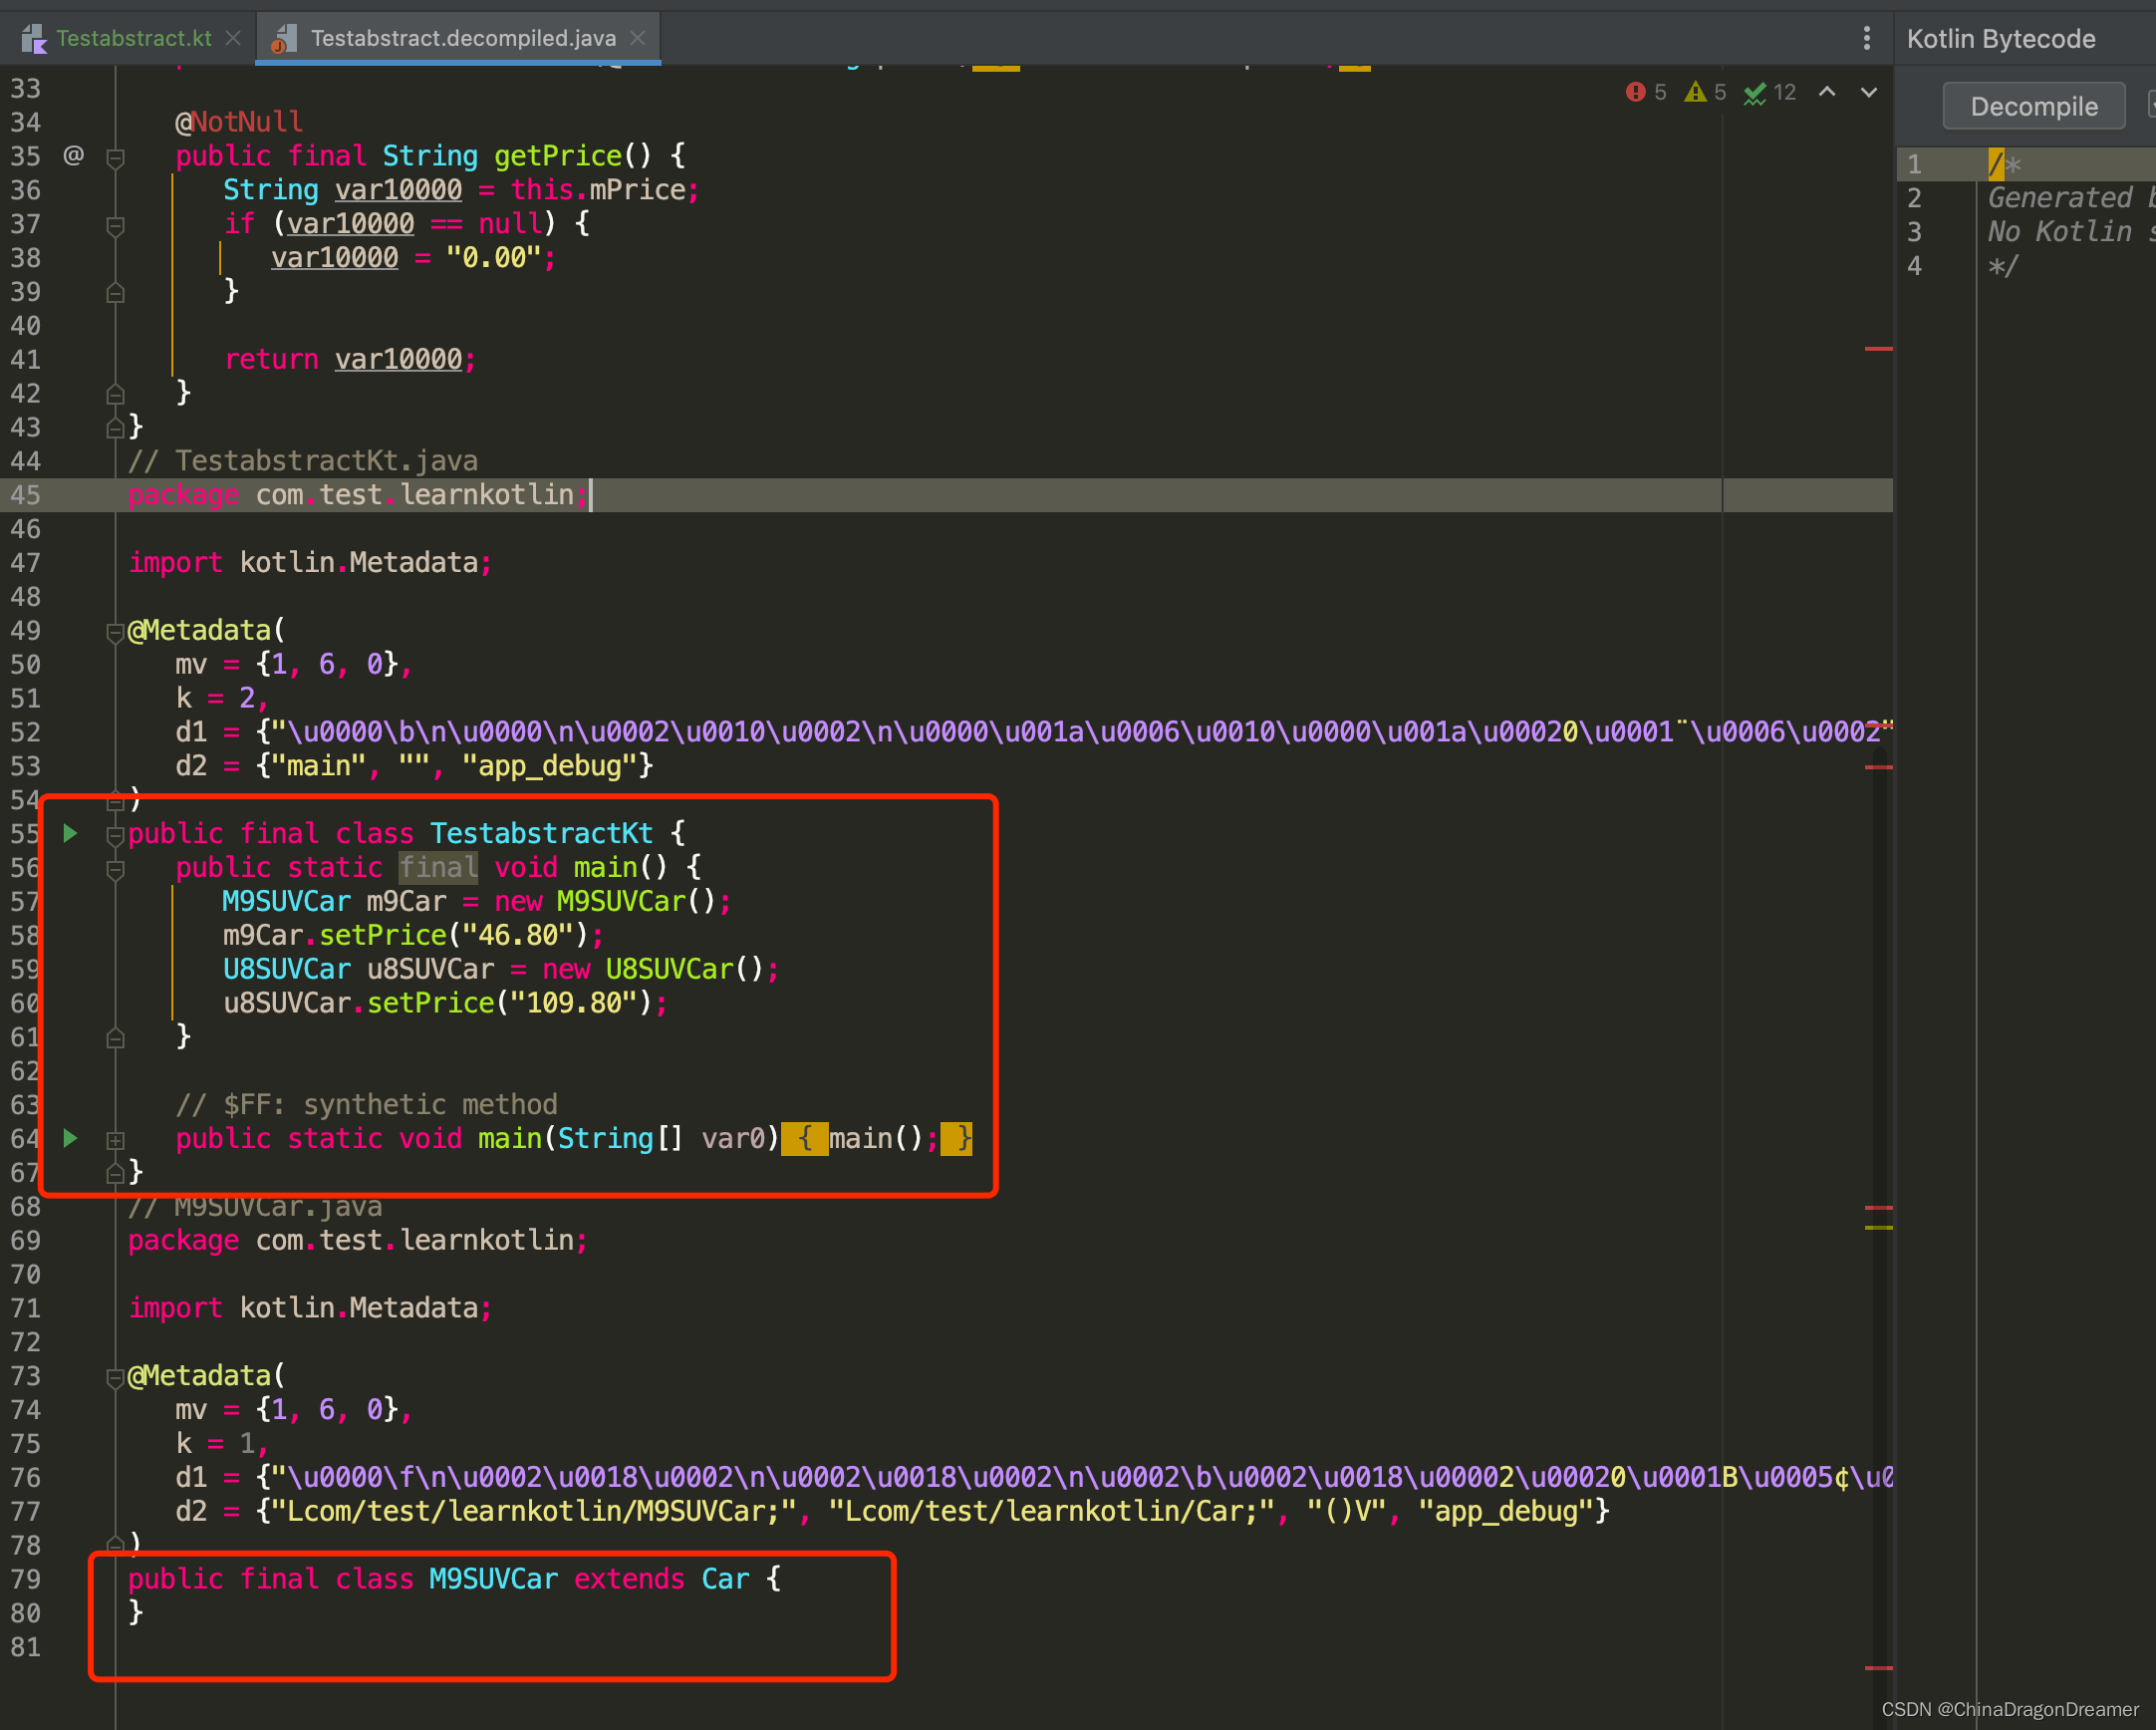Viewport: 2156px width, 1730px height.
Task: Run main(String[] var0) via gutter arrow
Action: point(70,1138)
